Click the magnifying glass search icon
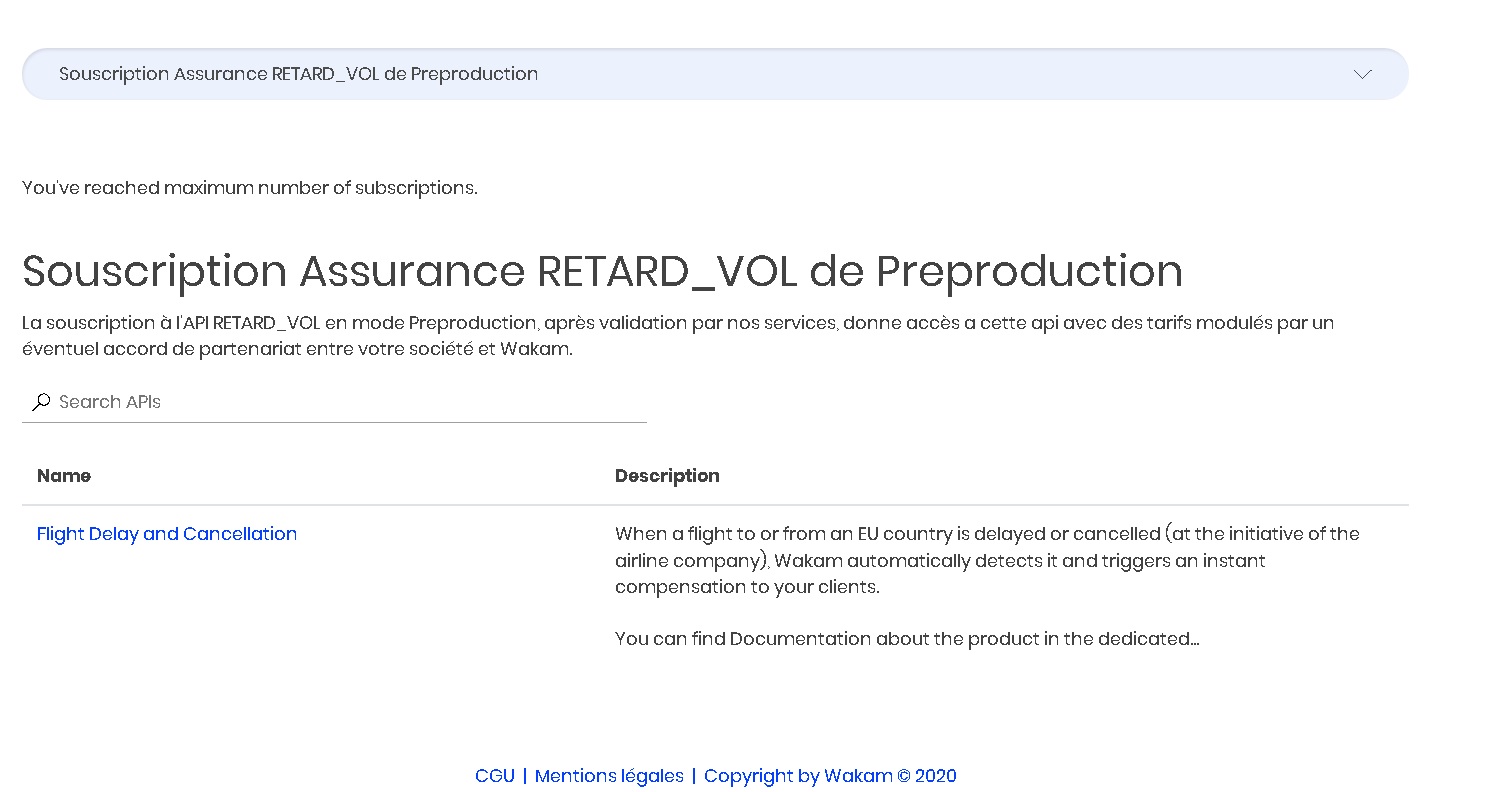Viewport: 1508px width, 792px height. point(41,402)
